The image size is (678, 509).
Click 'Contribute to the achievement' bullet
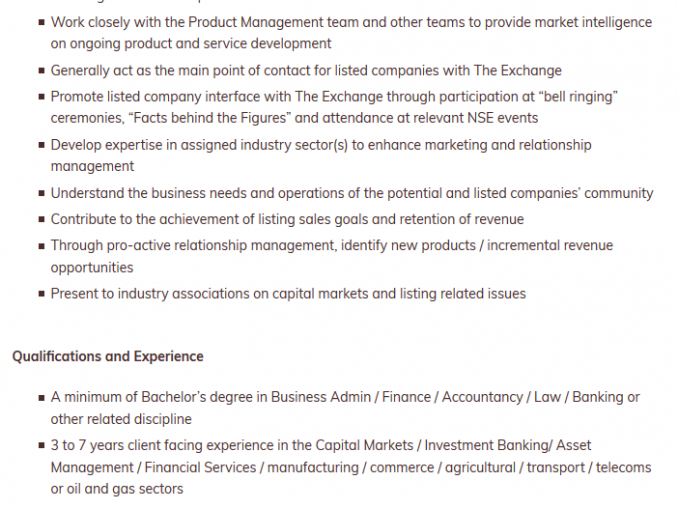point(287,219)
